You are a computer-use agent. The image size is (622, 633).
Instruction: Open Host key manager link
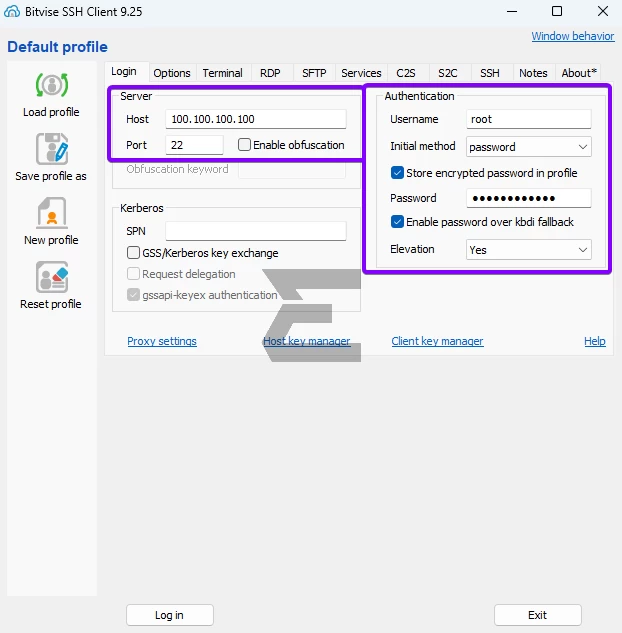pos(307,341)
